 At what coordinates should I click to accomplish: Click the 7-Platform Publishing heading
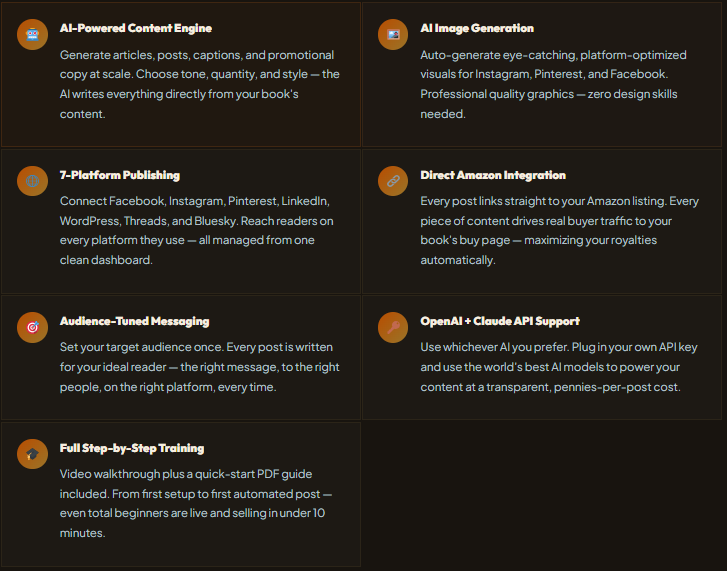point(120,175)
